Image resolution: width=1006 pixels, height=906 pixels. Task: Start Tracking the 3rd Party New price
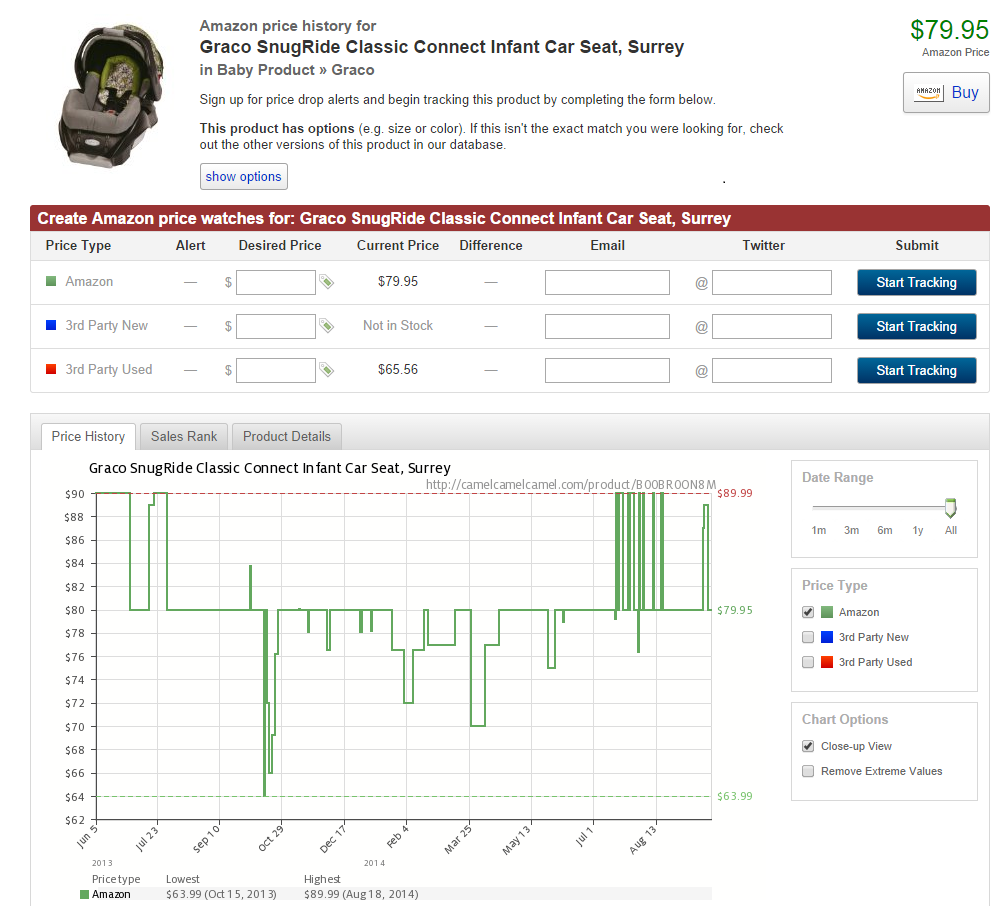(x=917, y=327)
